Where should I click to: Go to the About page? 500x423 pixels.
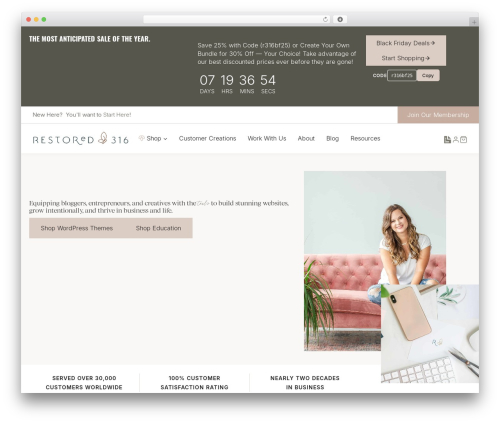pyautogui.click(x=306, y=138)
